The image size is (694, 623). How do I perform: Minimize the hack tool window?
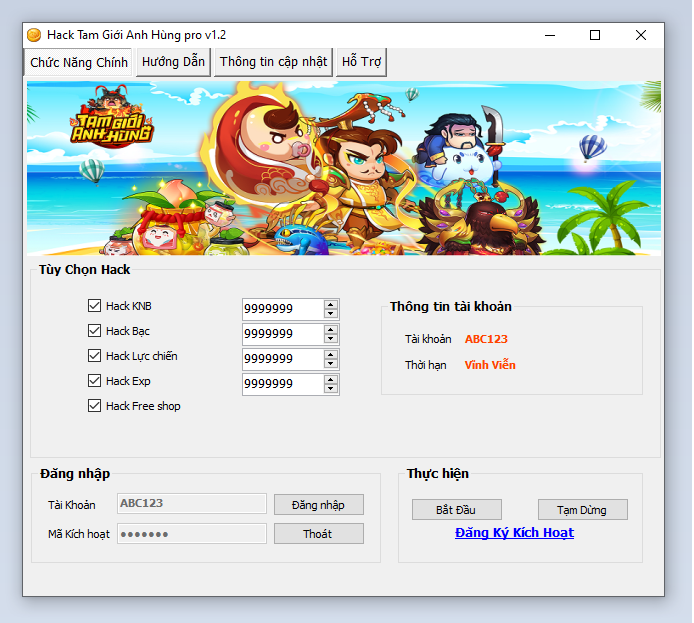click(549, 35)
